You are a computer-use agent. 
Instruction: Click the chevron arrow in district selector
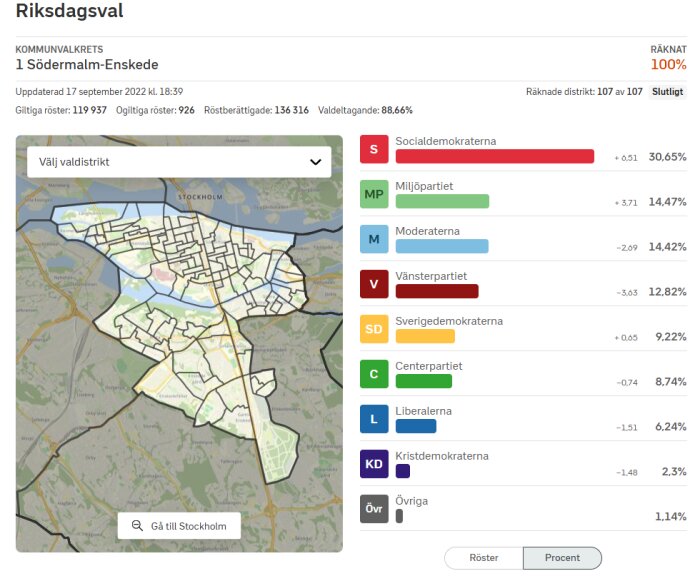(x=316, y=162)
